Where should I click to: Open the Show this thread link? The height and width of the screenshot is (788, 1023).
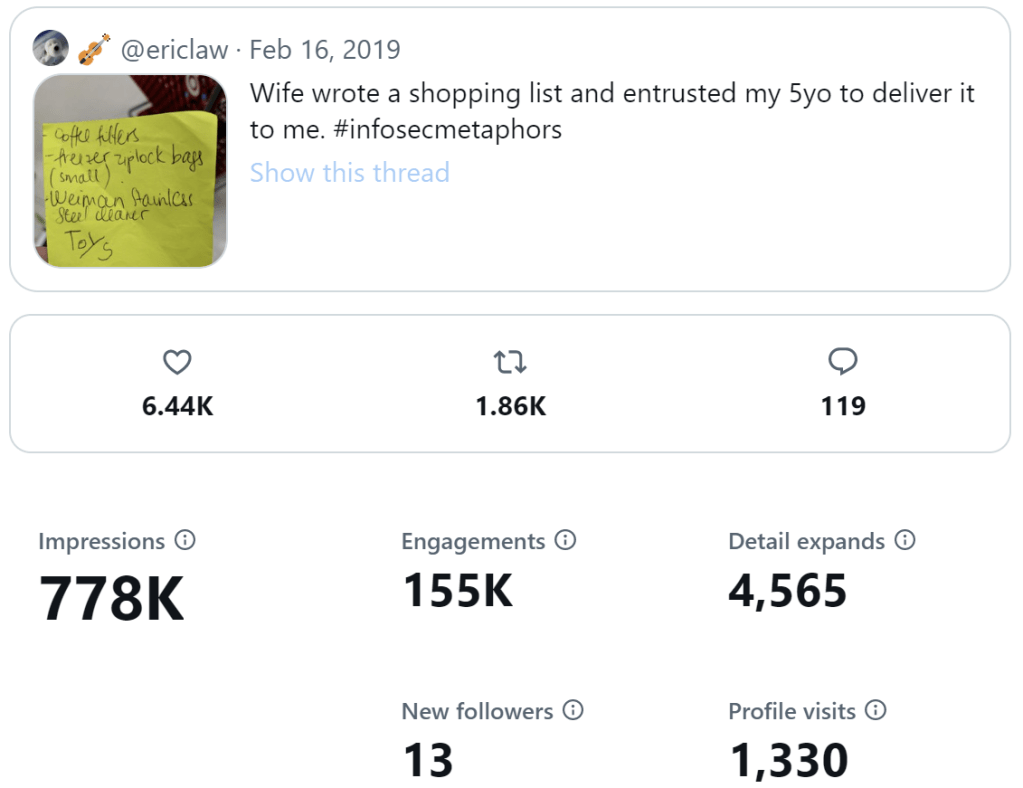click(x=349, y=172)
